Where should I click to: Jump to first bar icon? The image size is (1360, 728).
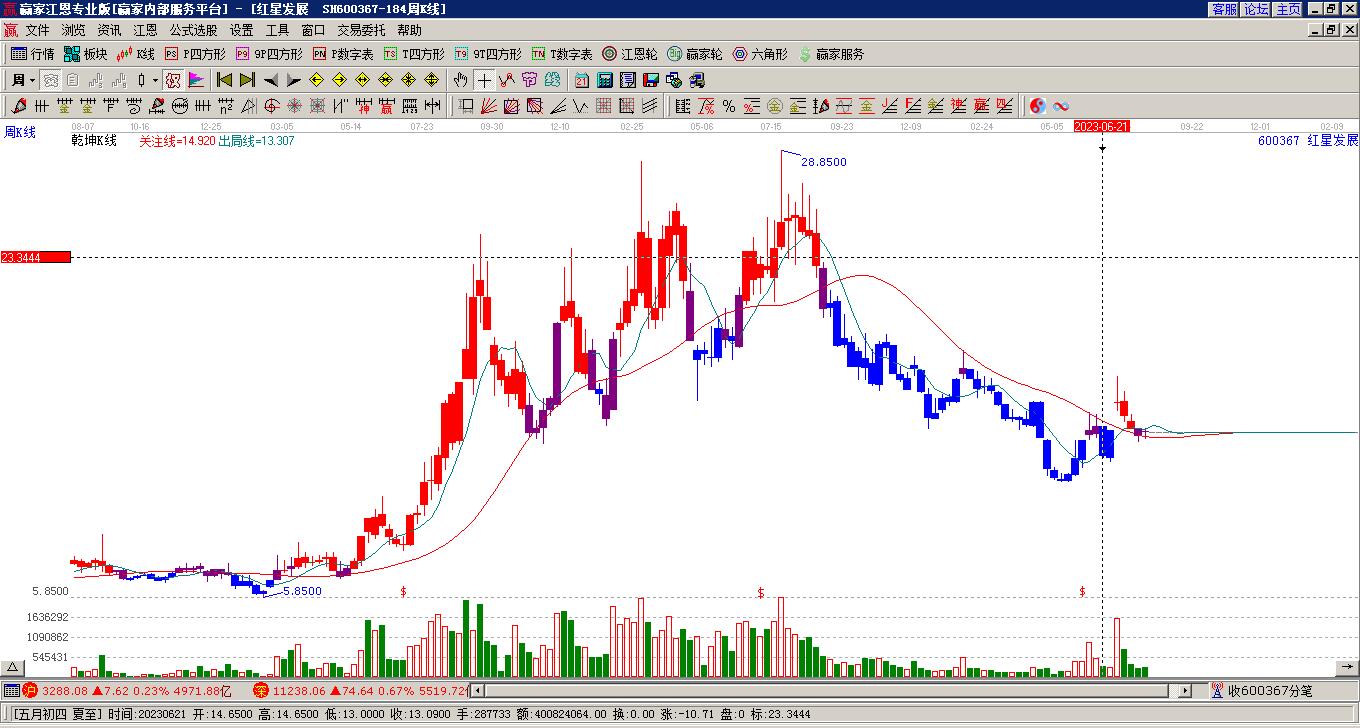click(224, 80)
